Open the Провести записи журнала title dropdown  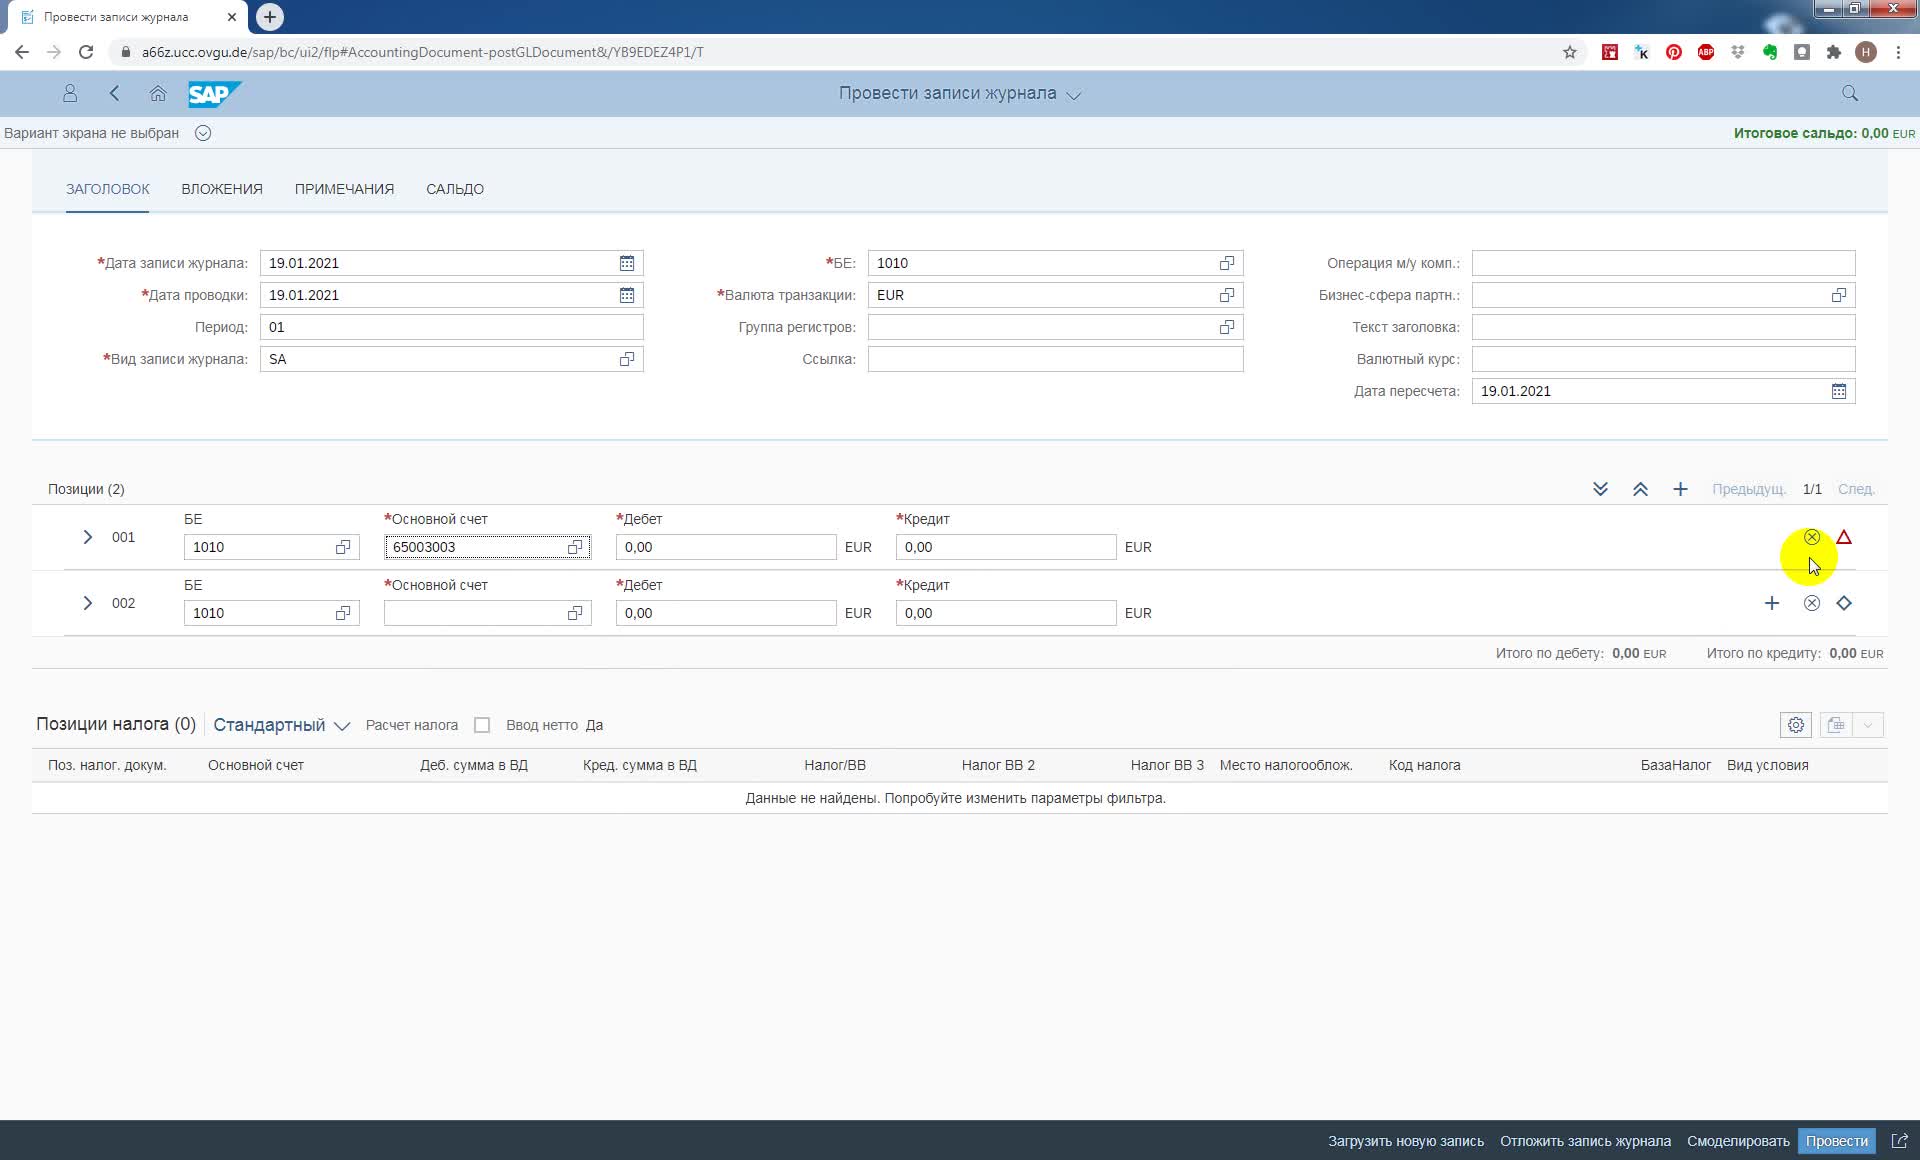coord(1074,95)
